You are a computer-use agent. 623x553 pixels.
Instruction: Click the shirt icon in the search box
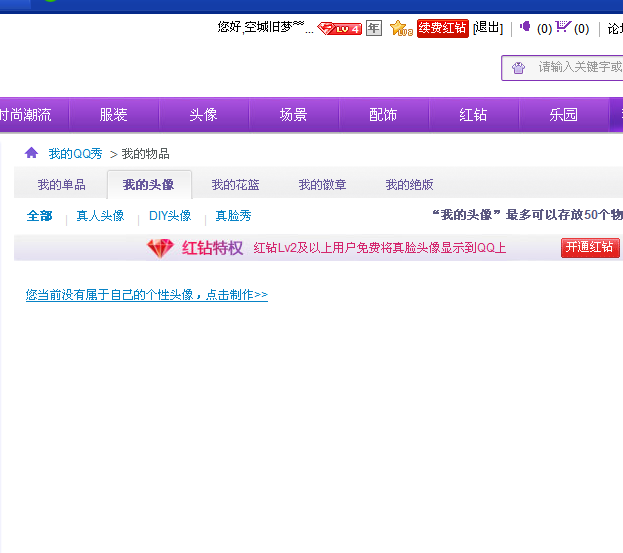pyautogui.click(x=518, y=68)
